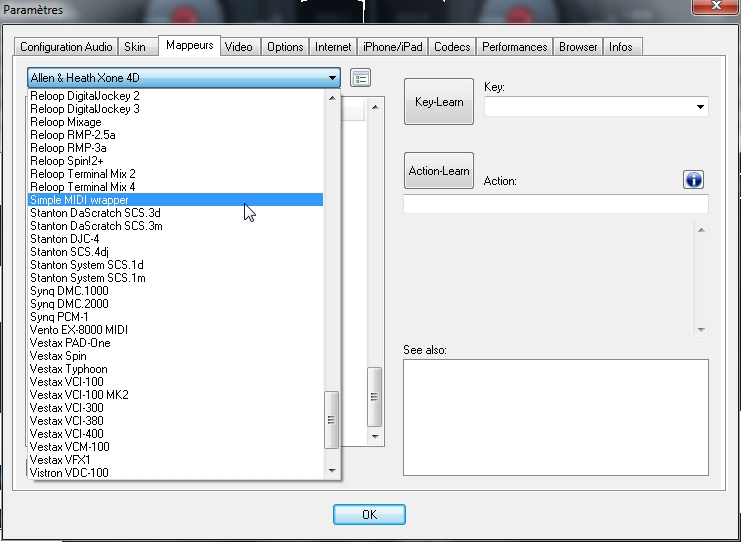Image resolution: width=741 pixels, height=542 pixels.
Task: Select Reloop RMP-3a
Action: tap(175, 148)
